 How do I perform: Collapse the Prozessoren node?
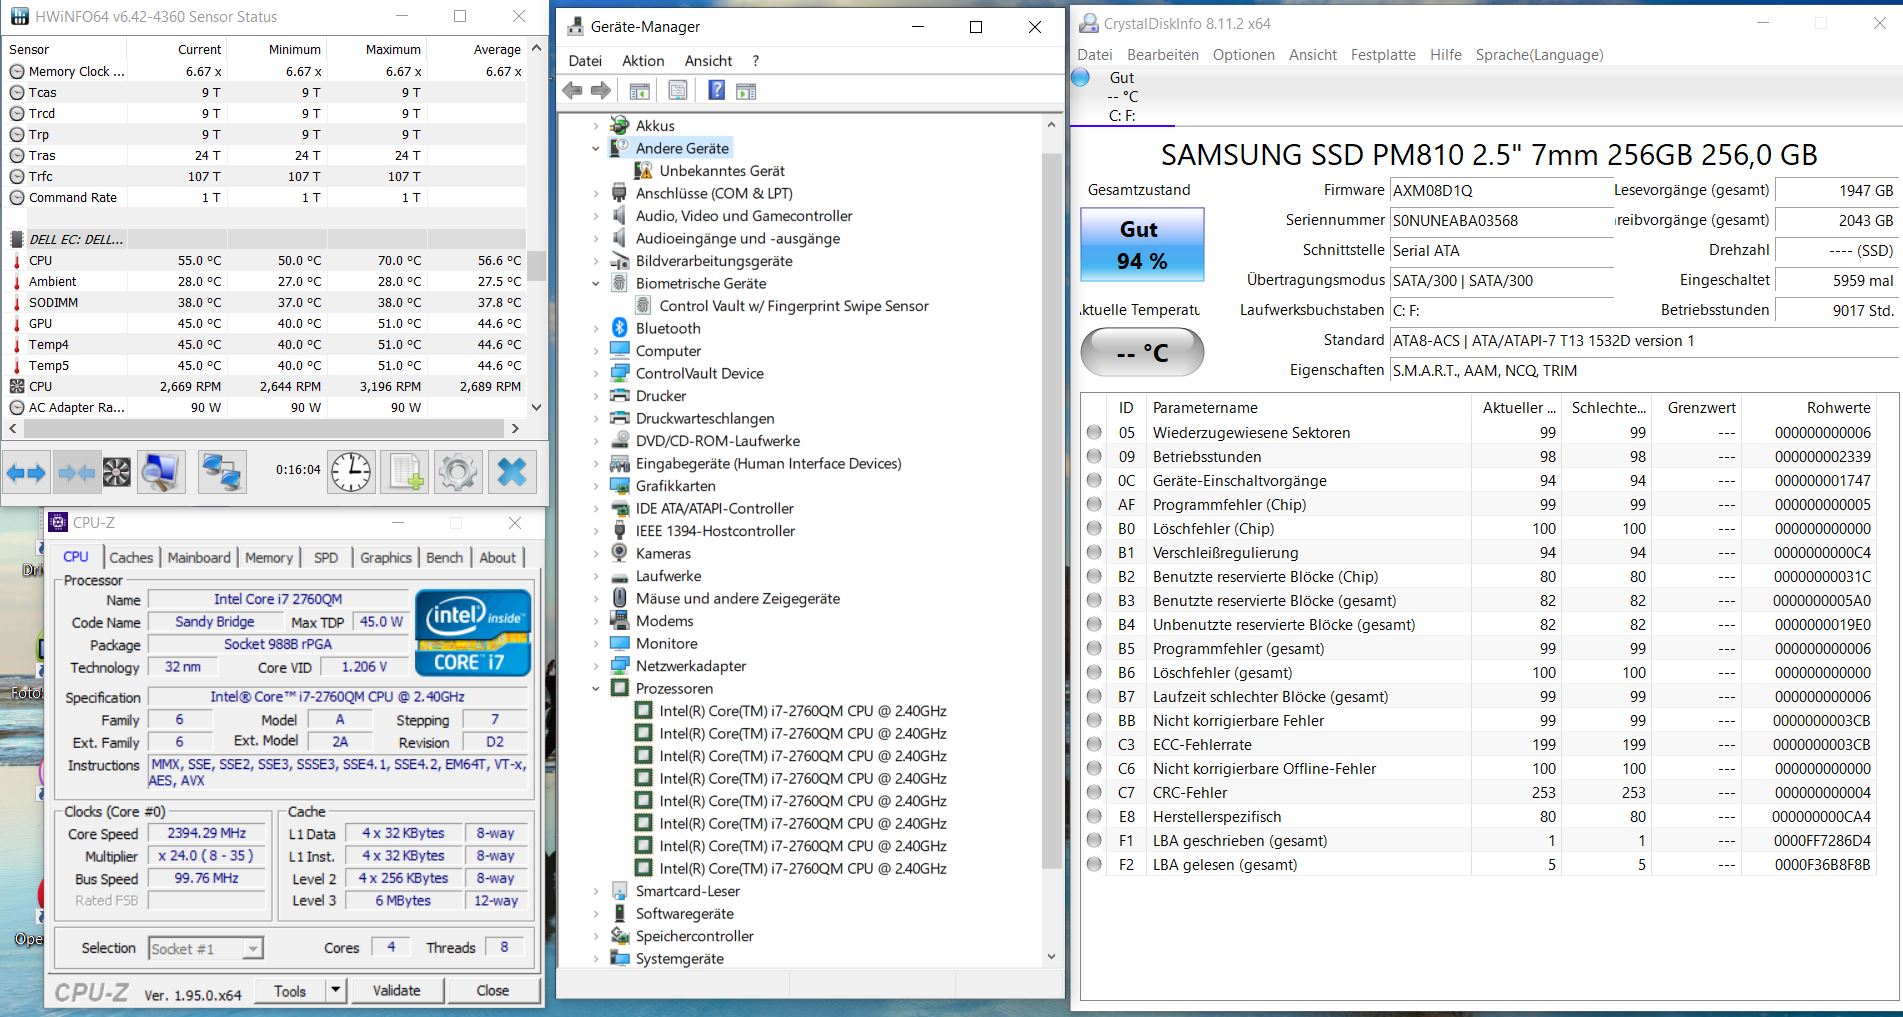[x=596, y=688]
